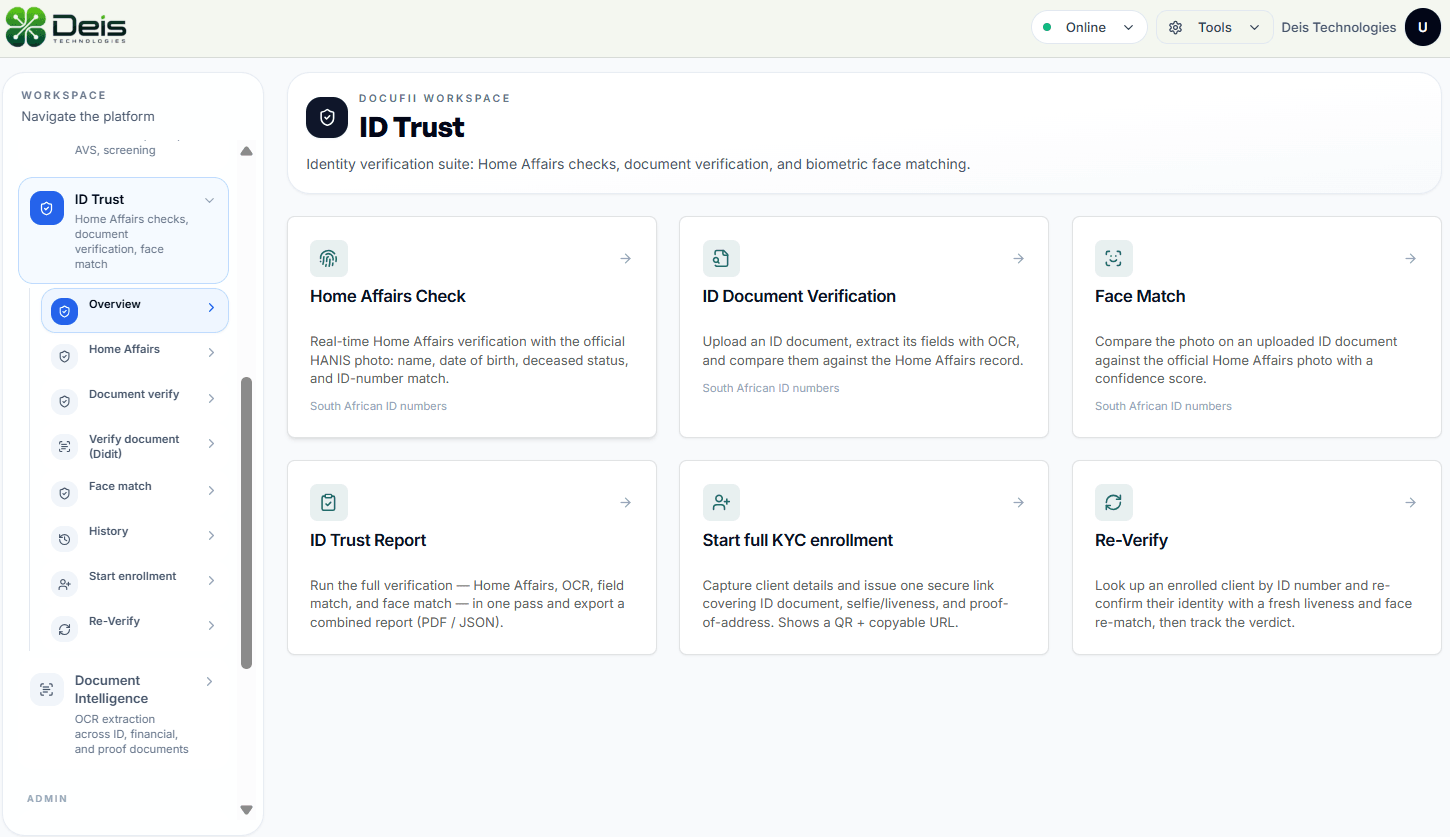Image resolution: width=1450 pixels, height=837 pixels.
Task: Open the ID Trust Report card title
Action: pyautogui.click(x=368, y=540)
